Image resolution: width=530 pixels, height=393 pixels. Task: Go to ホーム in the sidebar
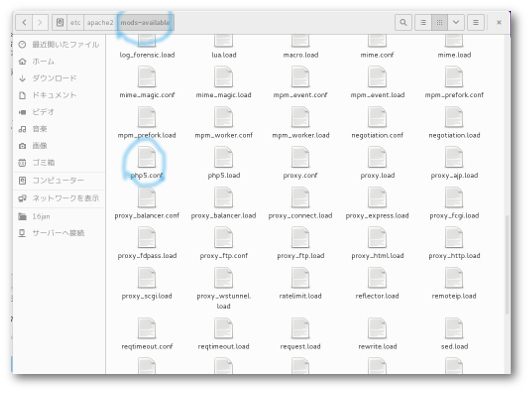tap(59, 62)
